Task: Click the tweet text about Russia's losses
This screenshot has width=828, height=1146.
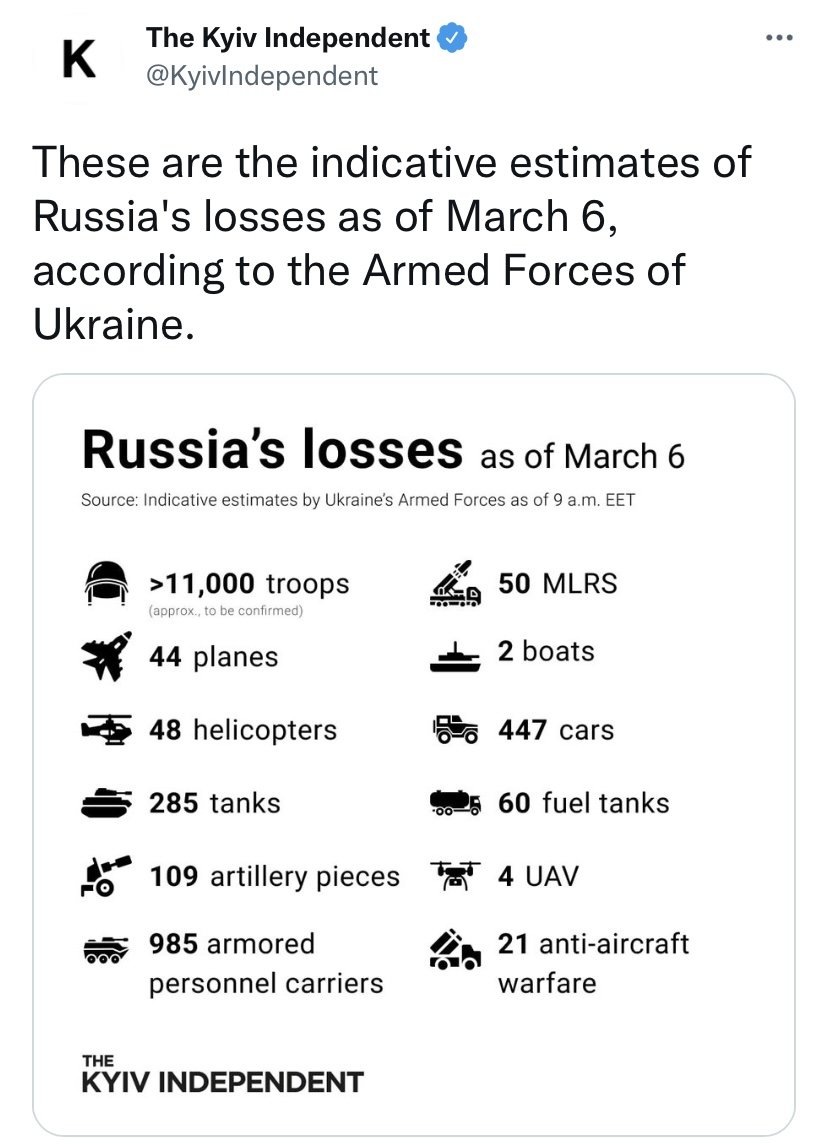Action: coord(392,243)
